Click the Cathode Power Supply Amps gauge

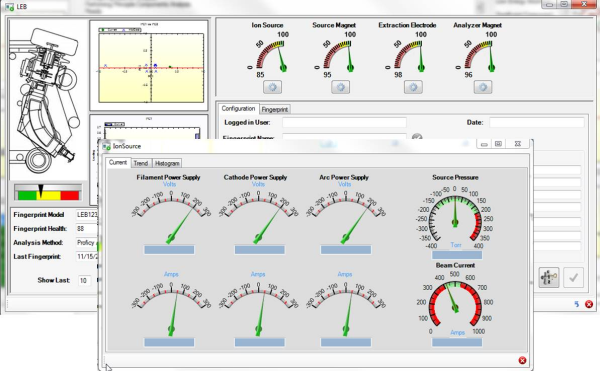(258, 308)
